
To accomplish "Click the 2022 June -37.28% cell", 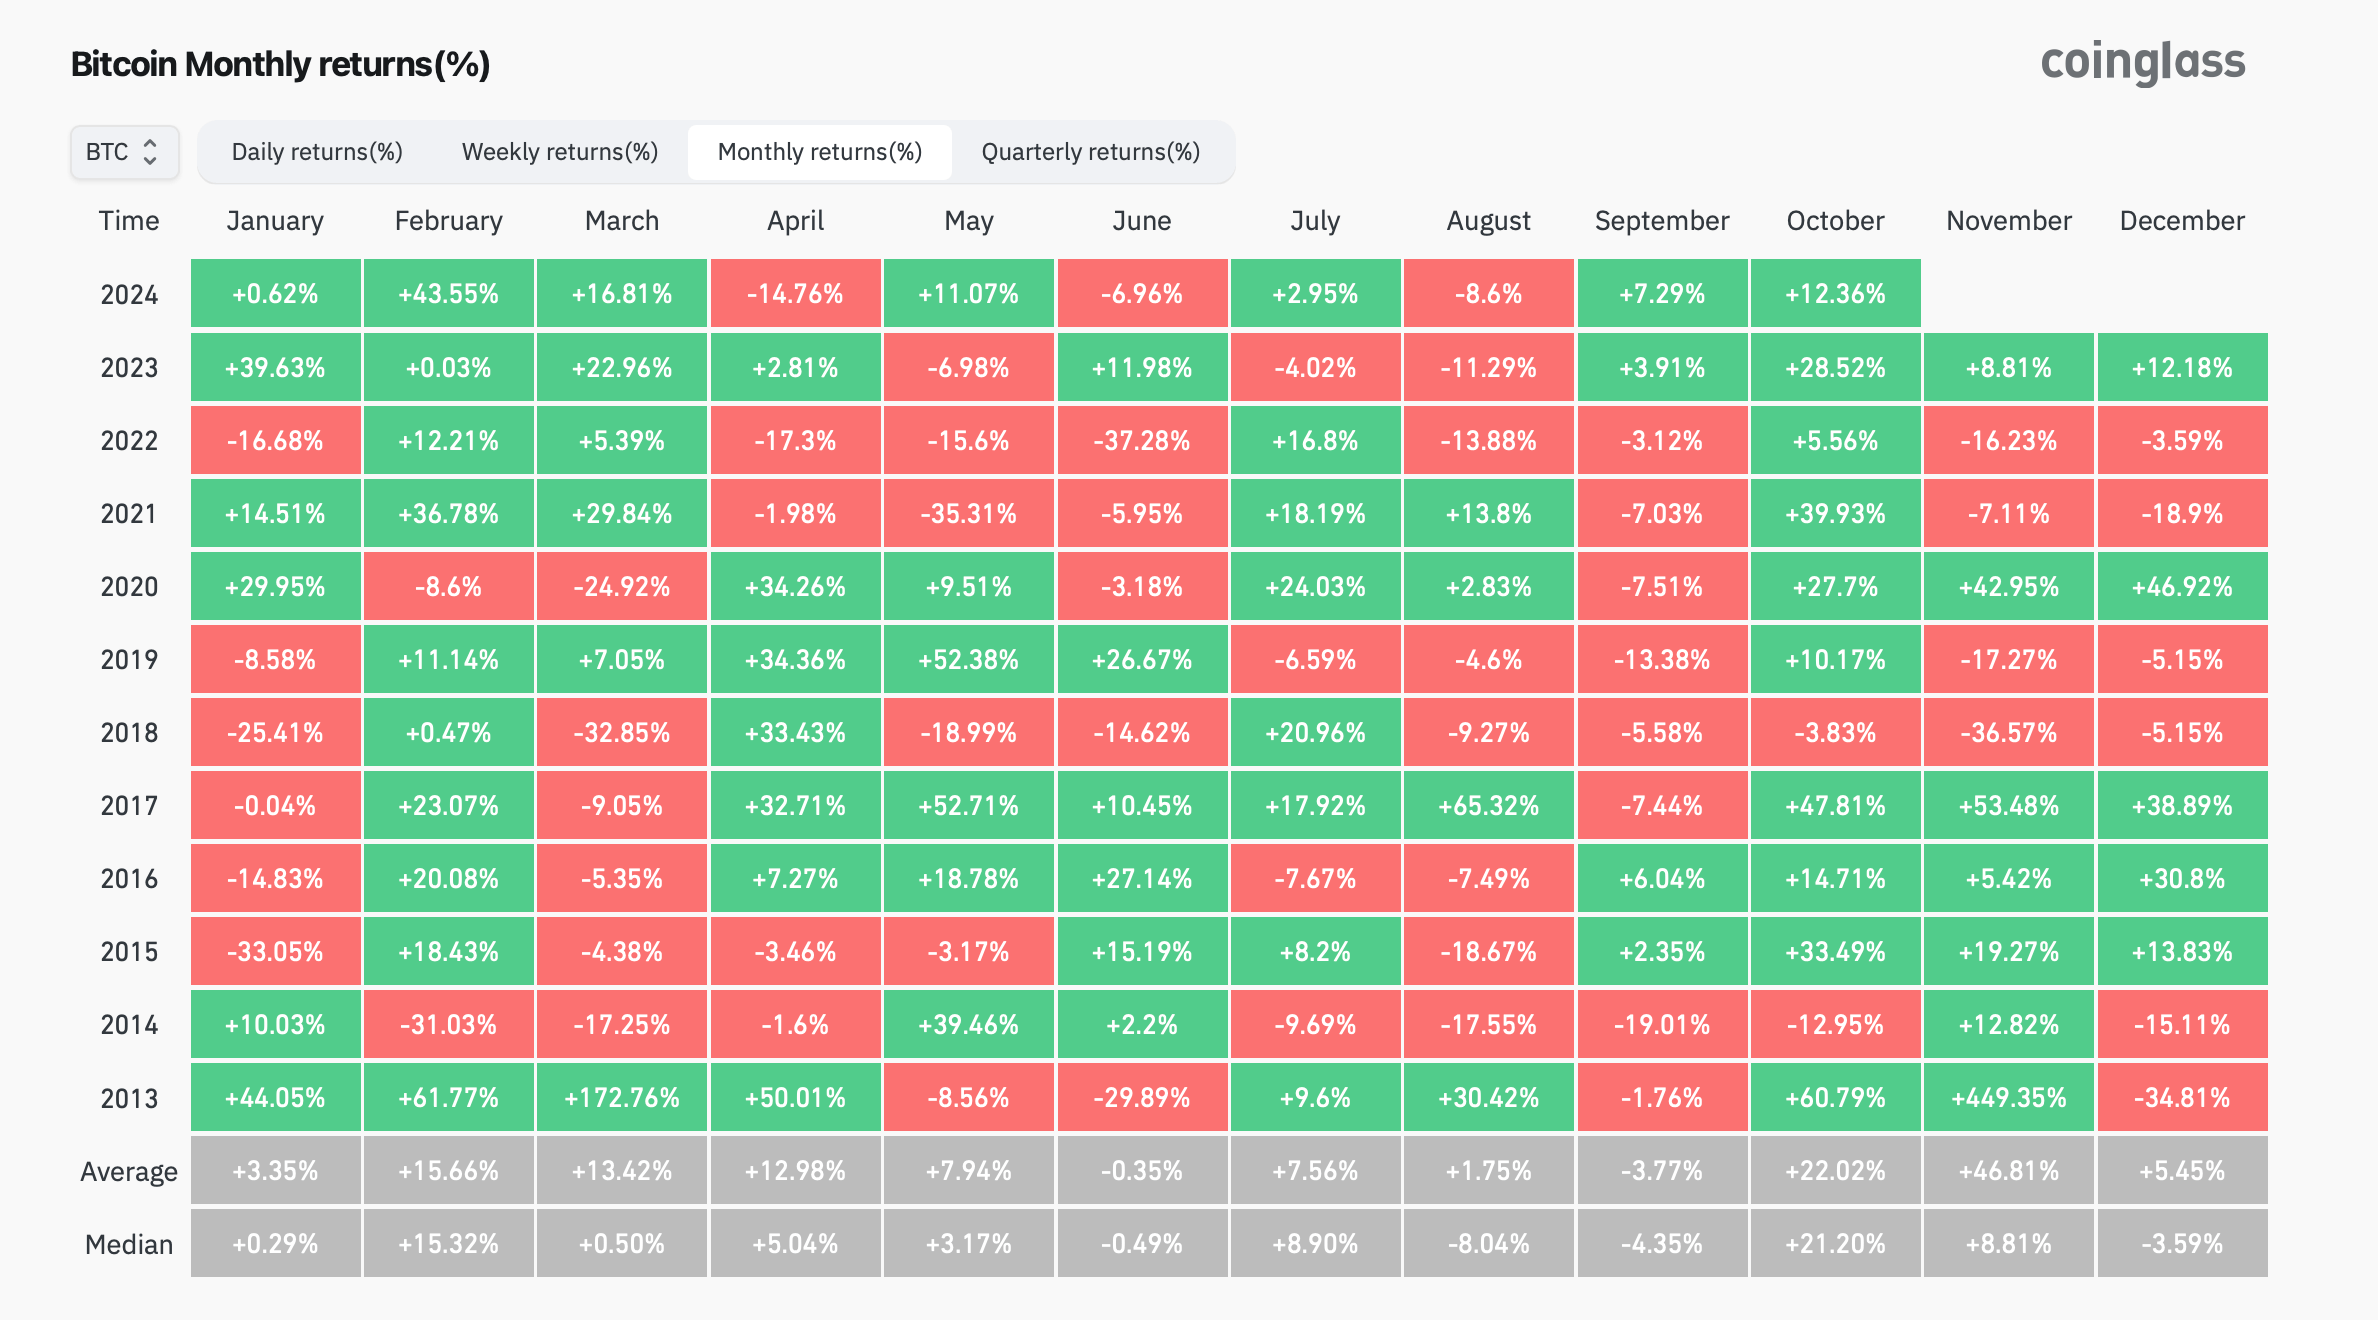I will tap(1142, 441).
